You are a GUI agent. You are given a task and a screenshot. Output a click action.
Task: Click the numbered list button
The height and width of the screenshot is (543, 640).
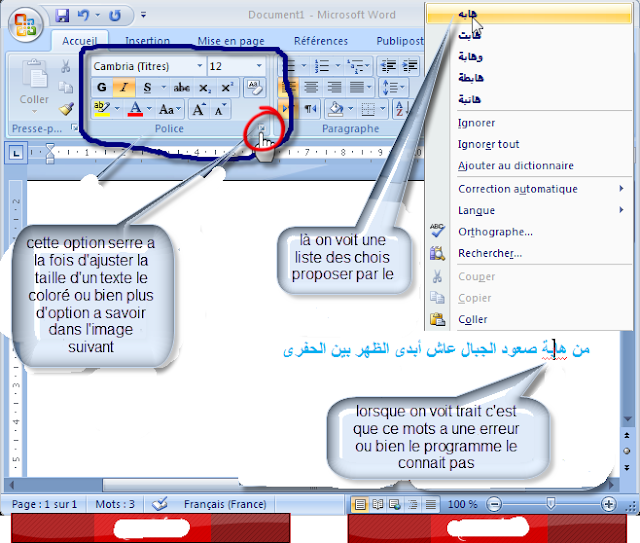pyautogui.click(x=322, y=66)
